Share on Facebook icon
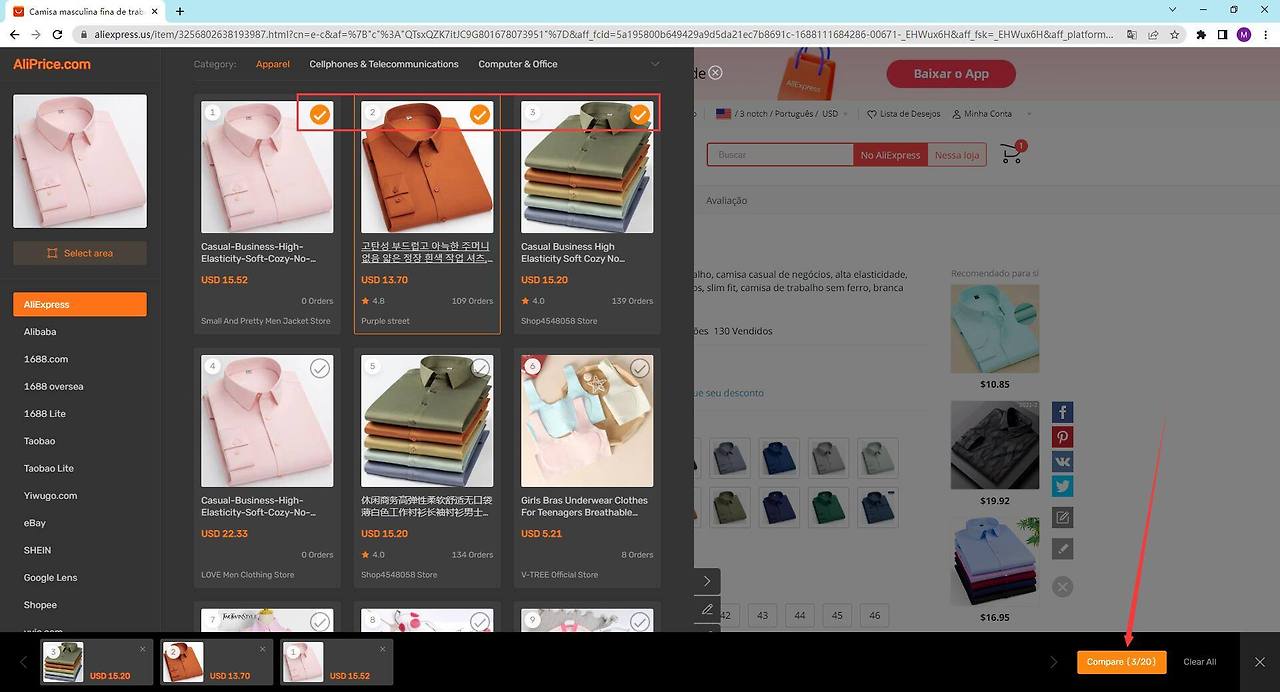 tap(1062, 412)
